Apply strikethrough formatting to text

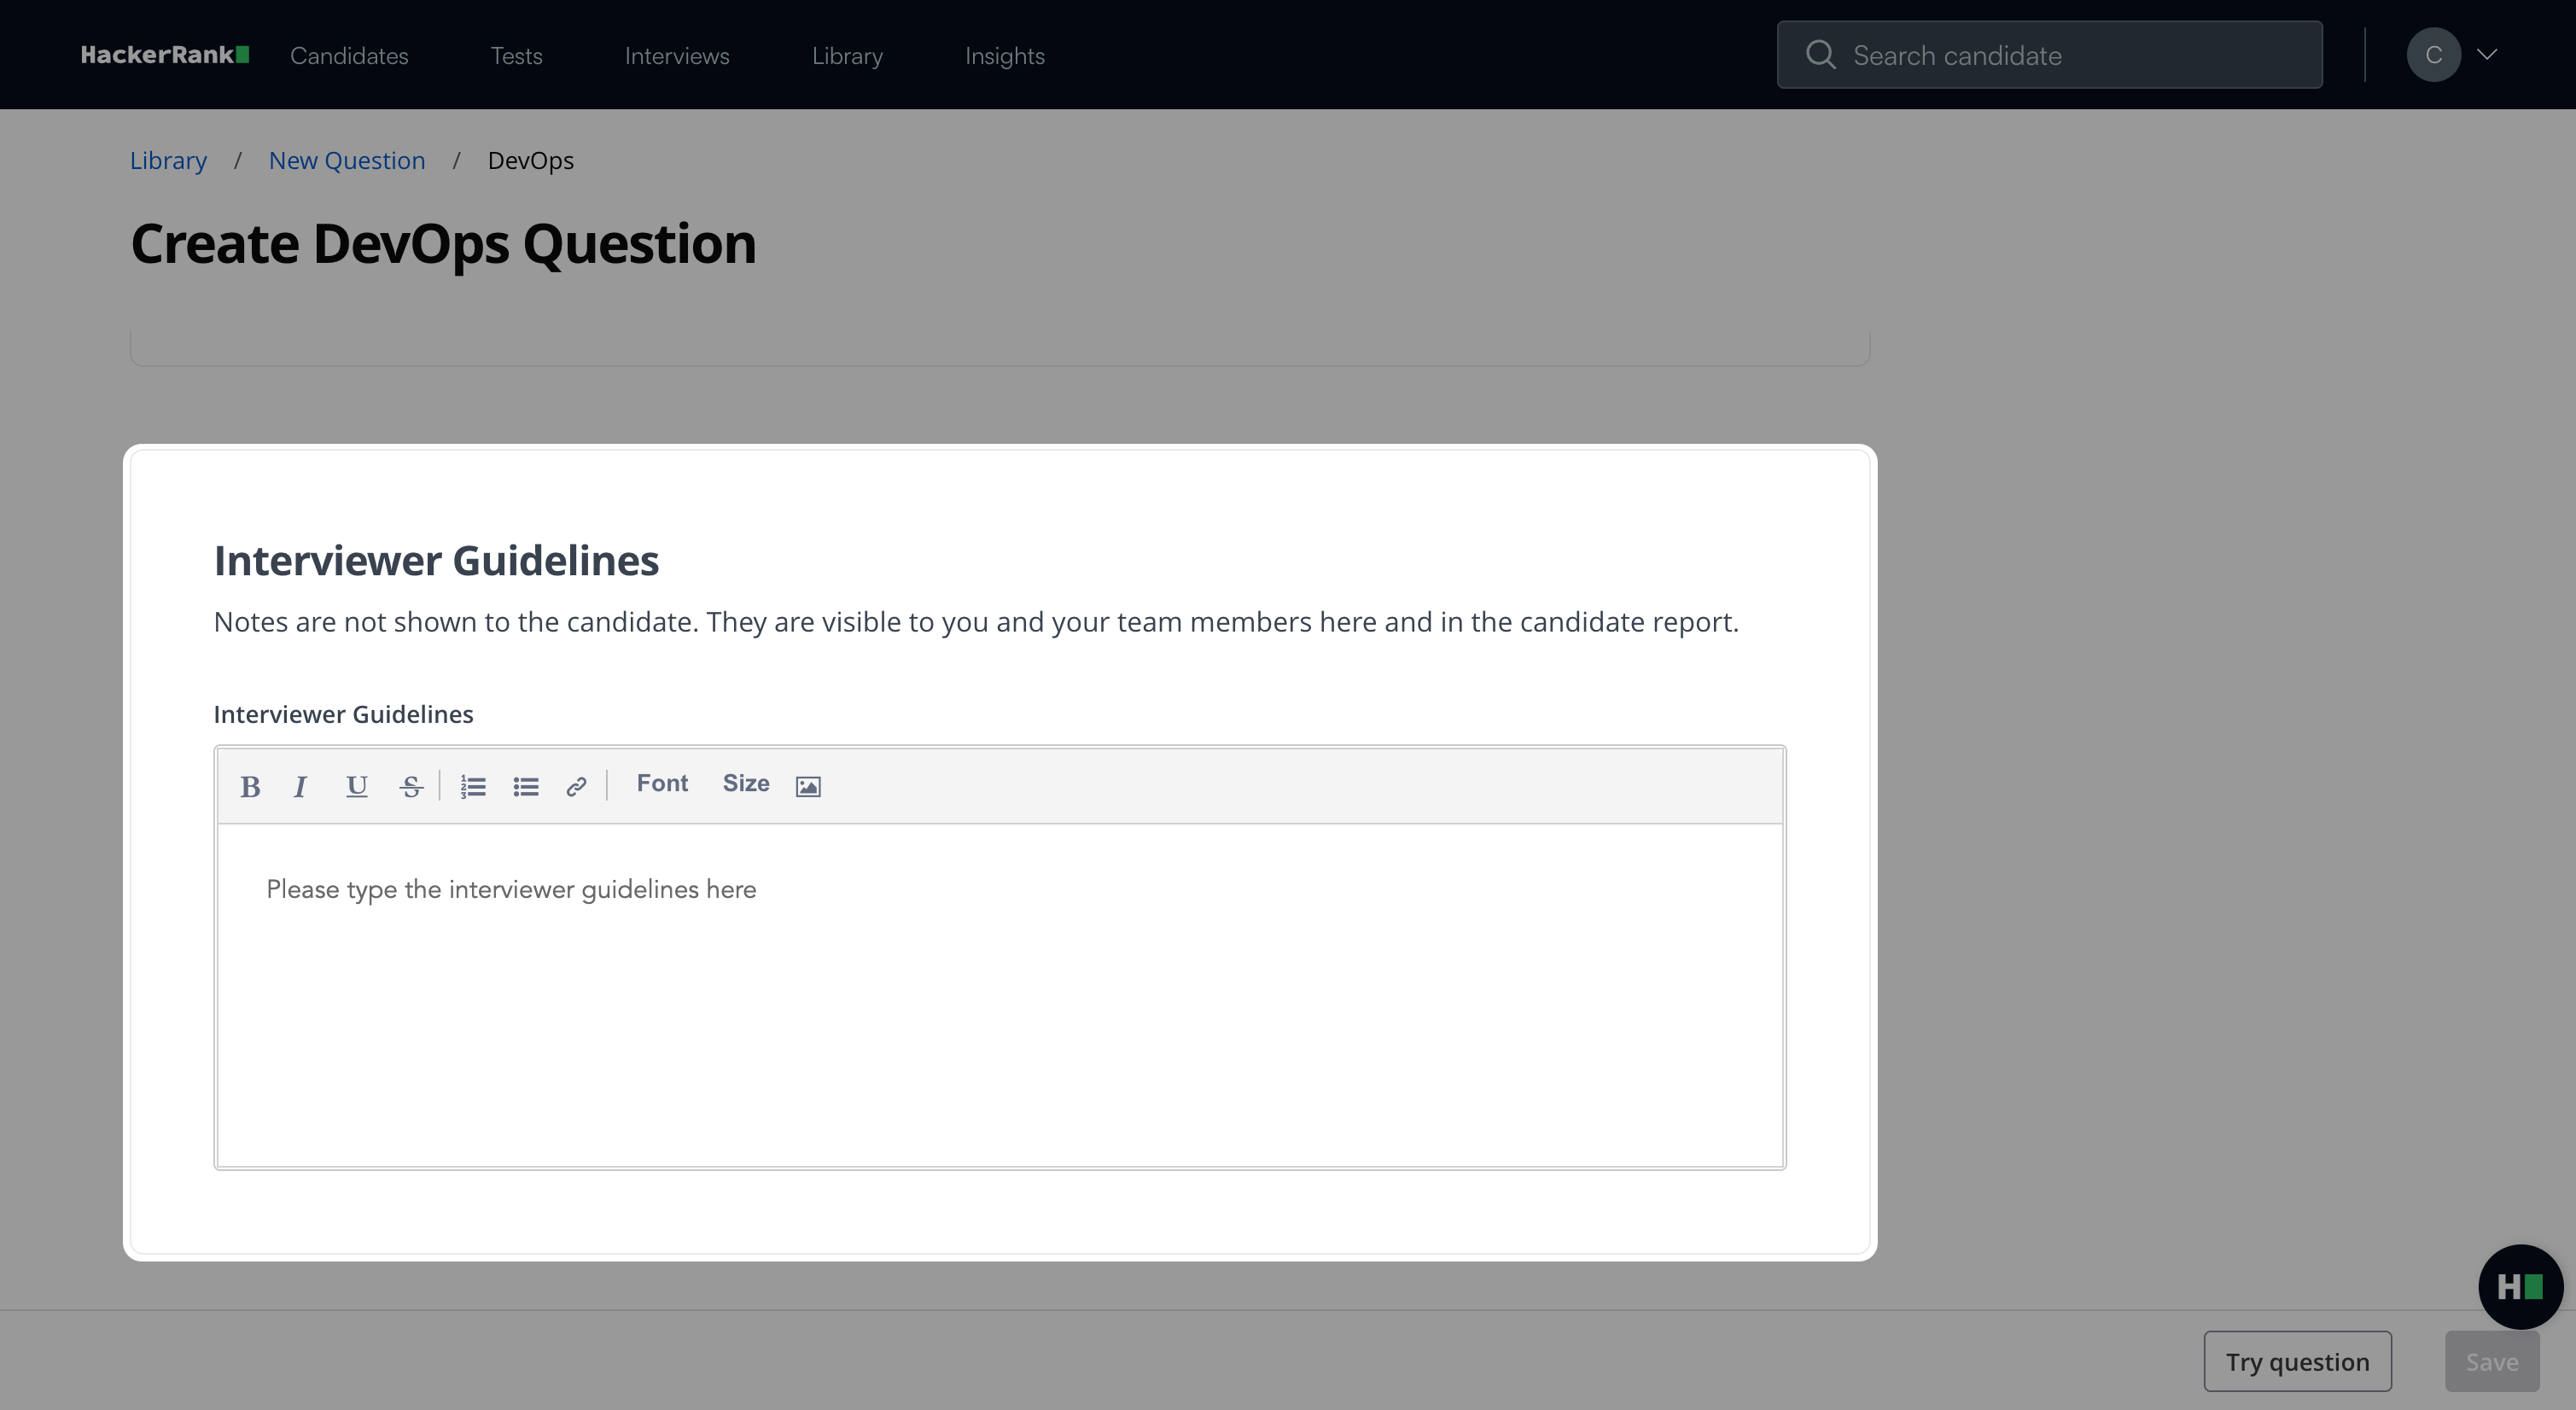pos(410,786)
